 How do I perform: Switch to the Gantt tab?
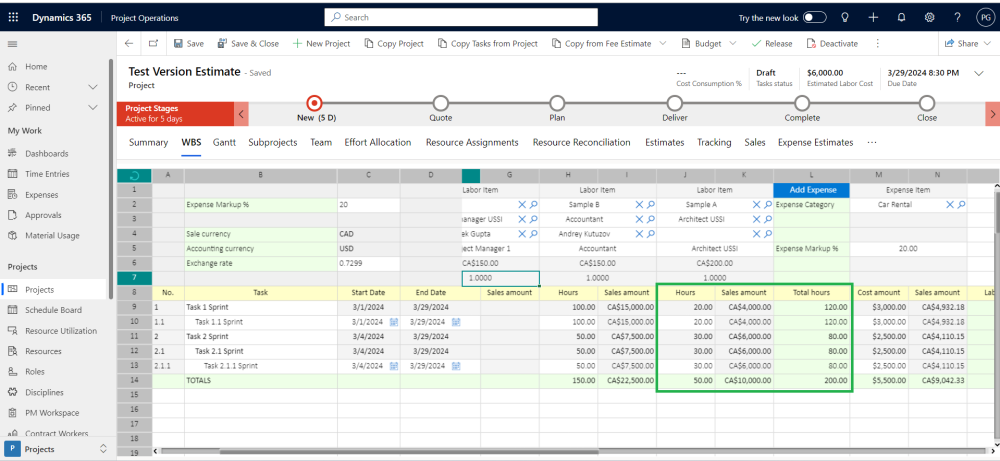pyautogui.click(x=224, y=143)
